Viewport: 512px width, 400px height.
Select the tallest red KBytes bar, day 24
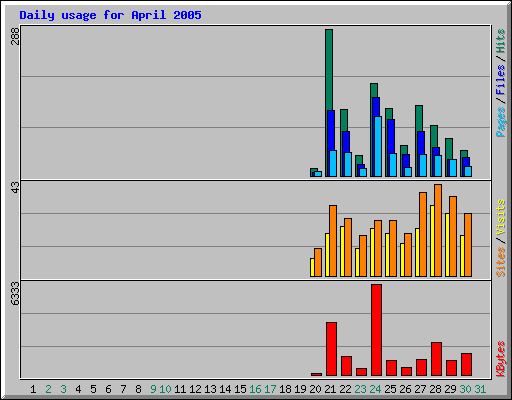(x=377, y=330)
